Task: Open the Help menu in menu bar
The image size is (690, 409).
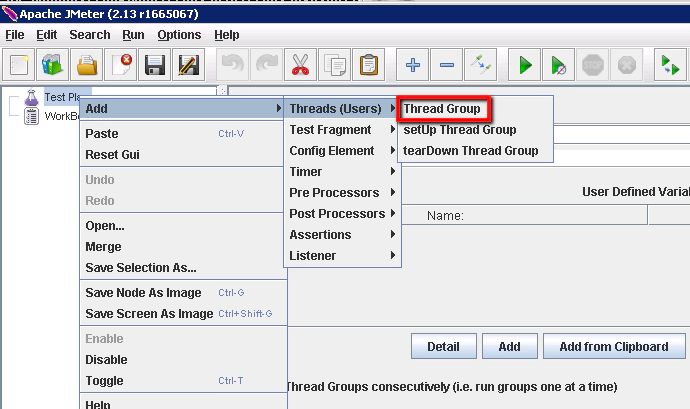Action: (x=227, y=35)
